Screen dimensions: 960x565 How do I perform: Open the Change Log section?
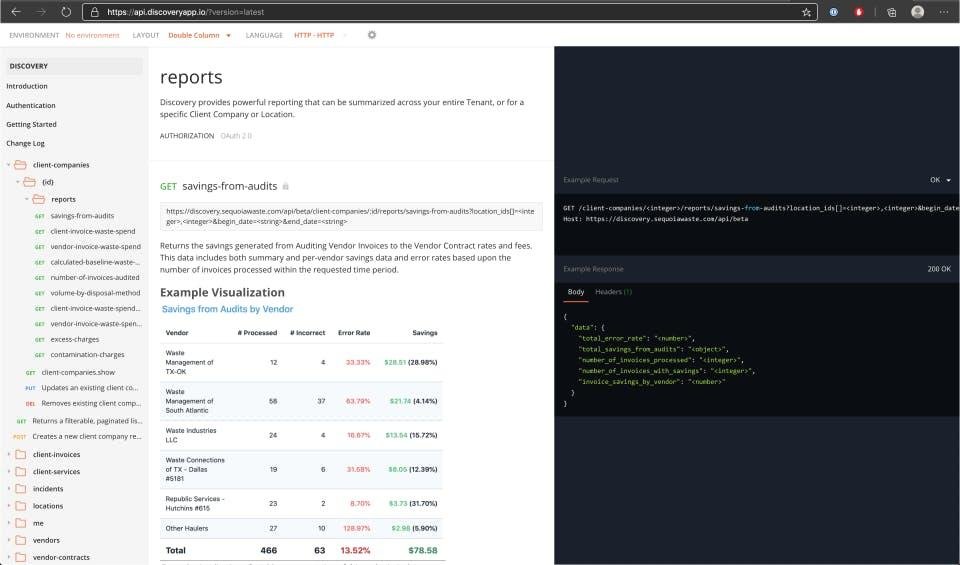click(25, 143)
